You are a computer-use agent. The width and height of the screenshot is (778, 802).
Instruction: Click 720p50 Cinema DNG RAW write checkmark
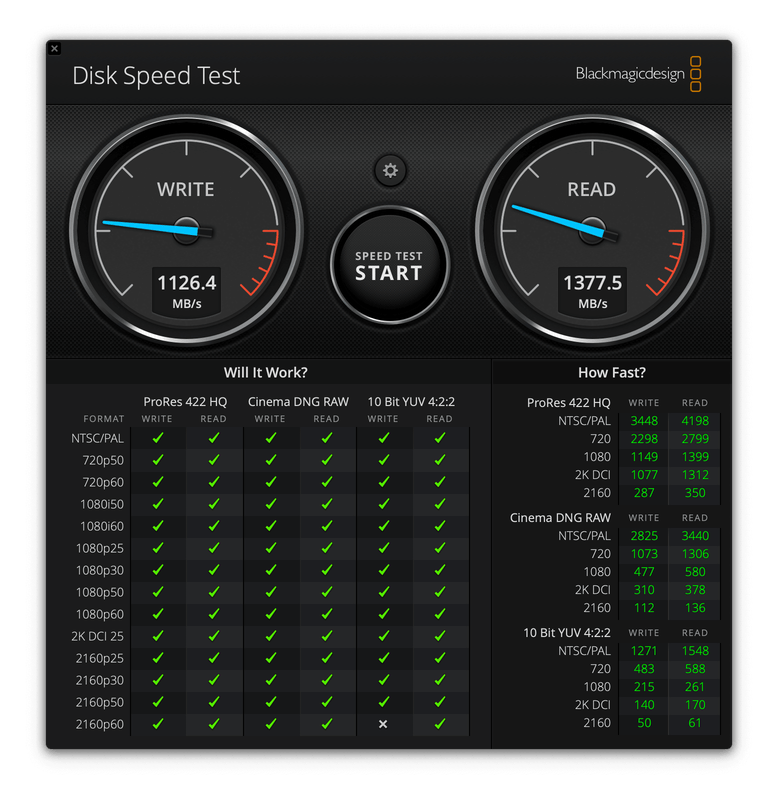click(270, 460)
